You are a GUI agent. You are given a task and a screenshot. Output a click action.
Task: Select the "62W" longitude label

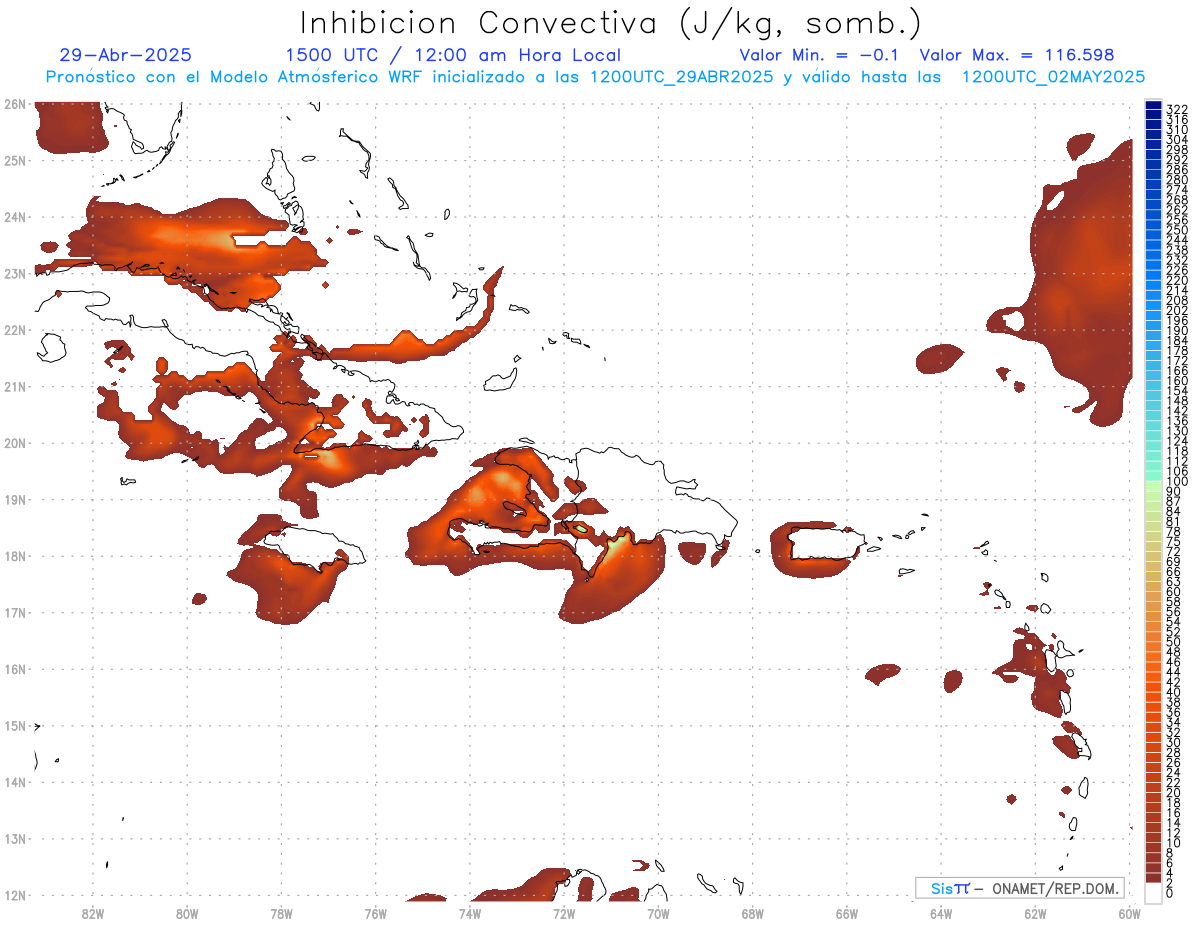coord(1035,913)
